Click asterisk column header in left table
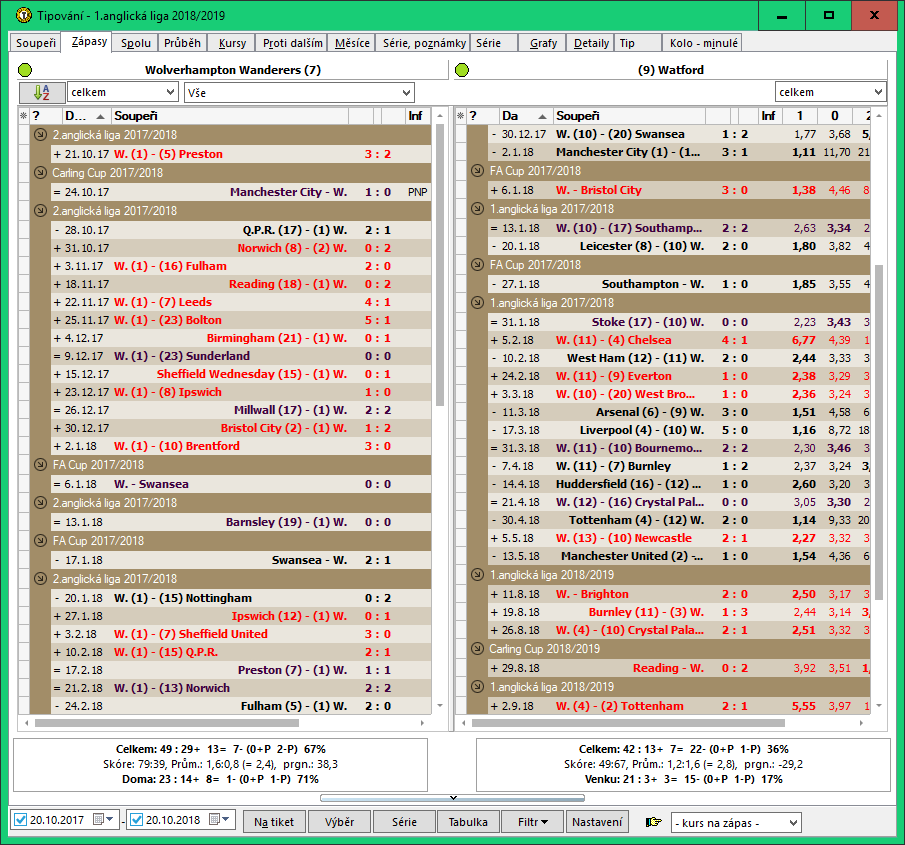Image resolution: width=905 pixels, height=845 pixels. click(24, 116)
